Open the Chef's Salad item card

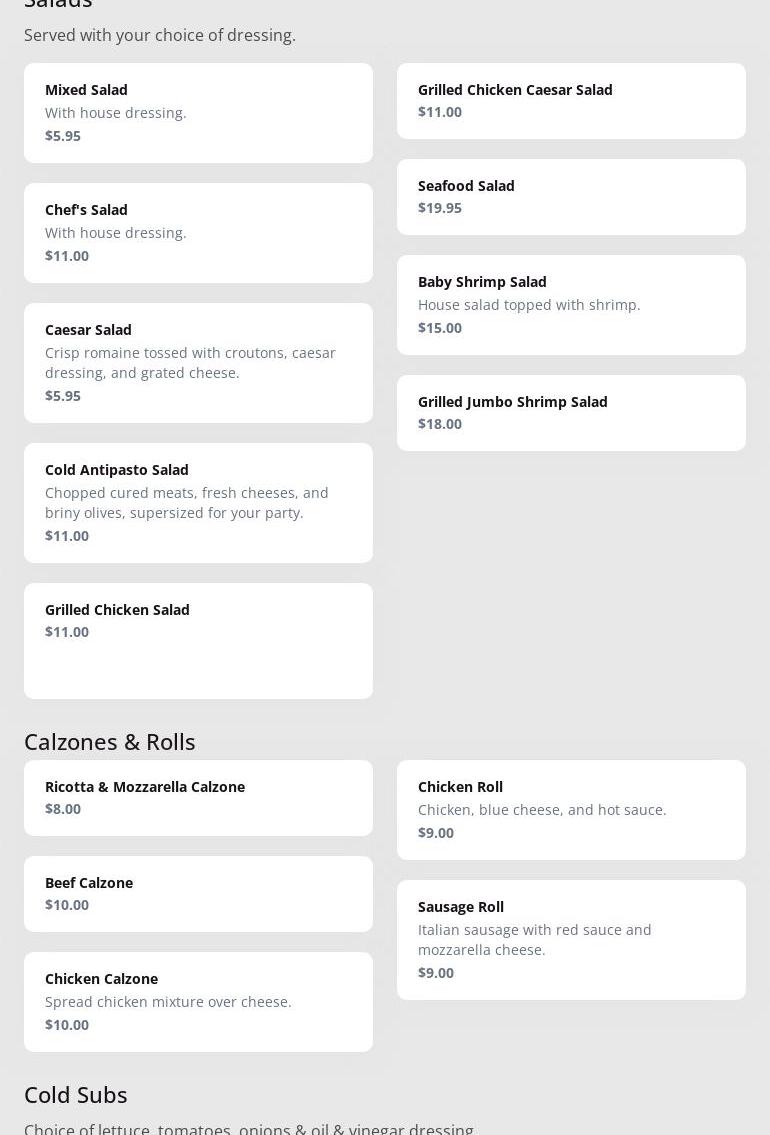pyautogui.click(x=198, y=232)
